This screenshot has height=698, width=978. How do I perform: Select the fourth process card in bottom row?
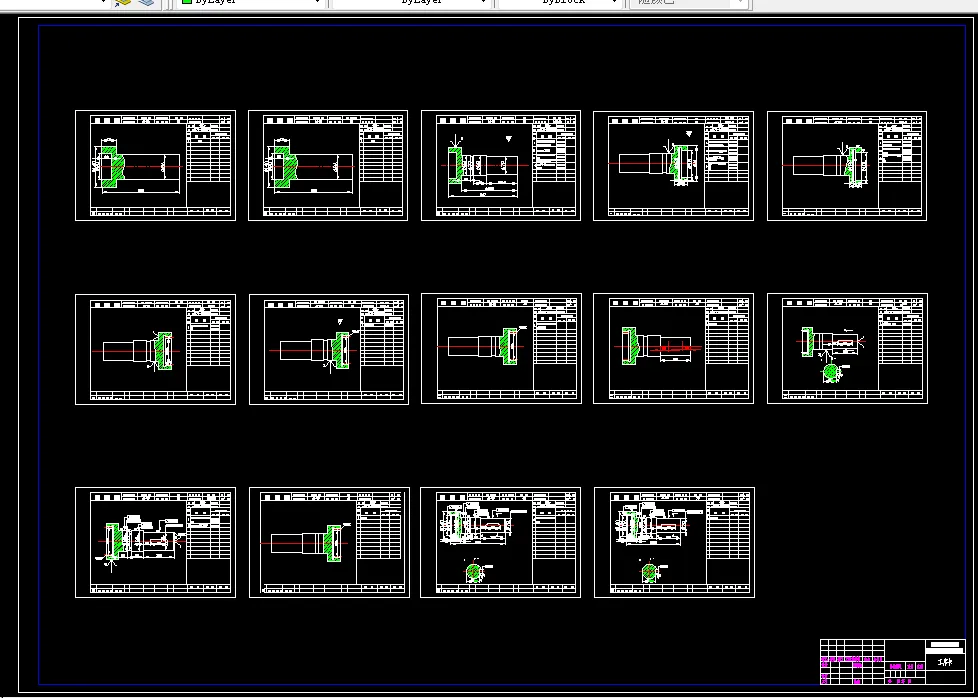(x=674, y=543)
